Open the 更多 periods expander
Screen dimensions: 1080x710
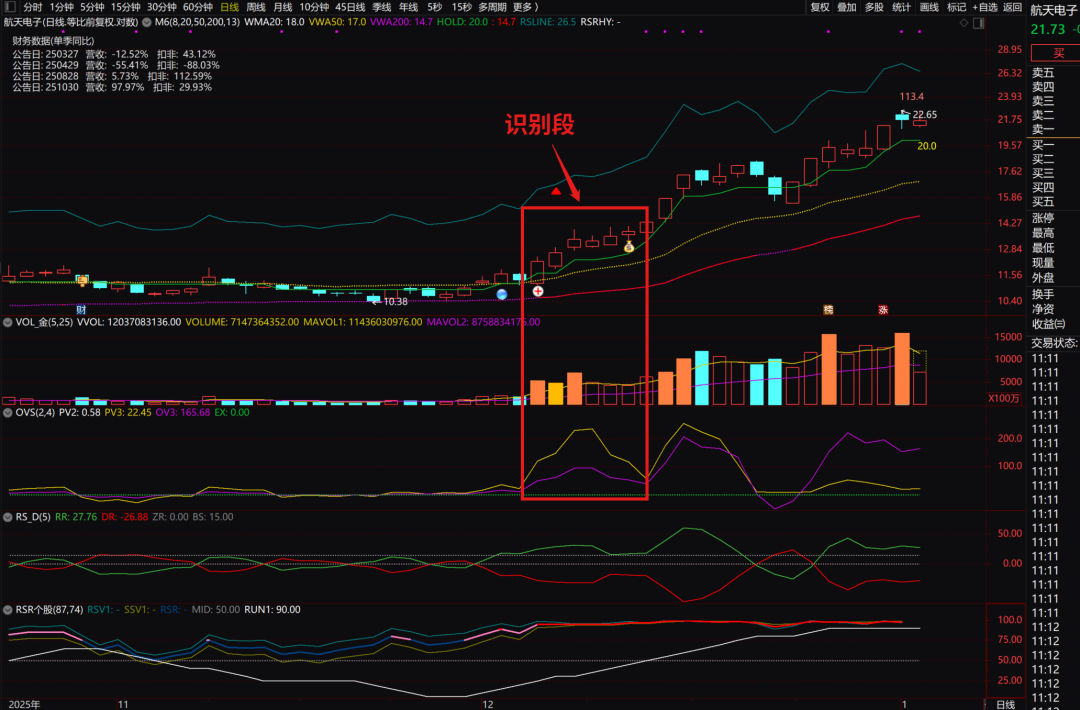pyautogui.click(x=526, y=7)
